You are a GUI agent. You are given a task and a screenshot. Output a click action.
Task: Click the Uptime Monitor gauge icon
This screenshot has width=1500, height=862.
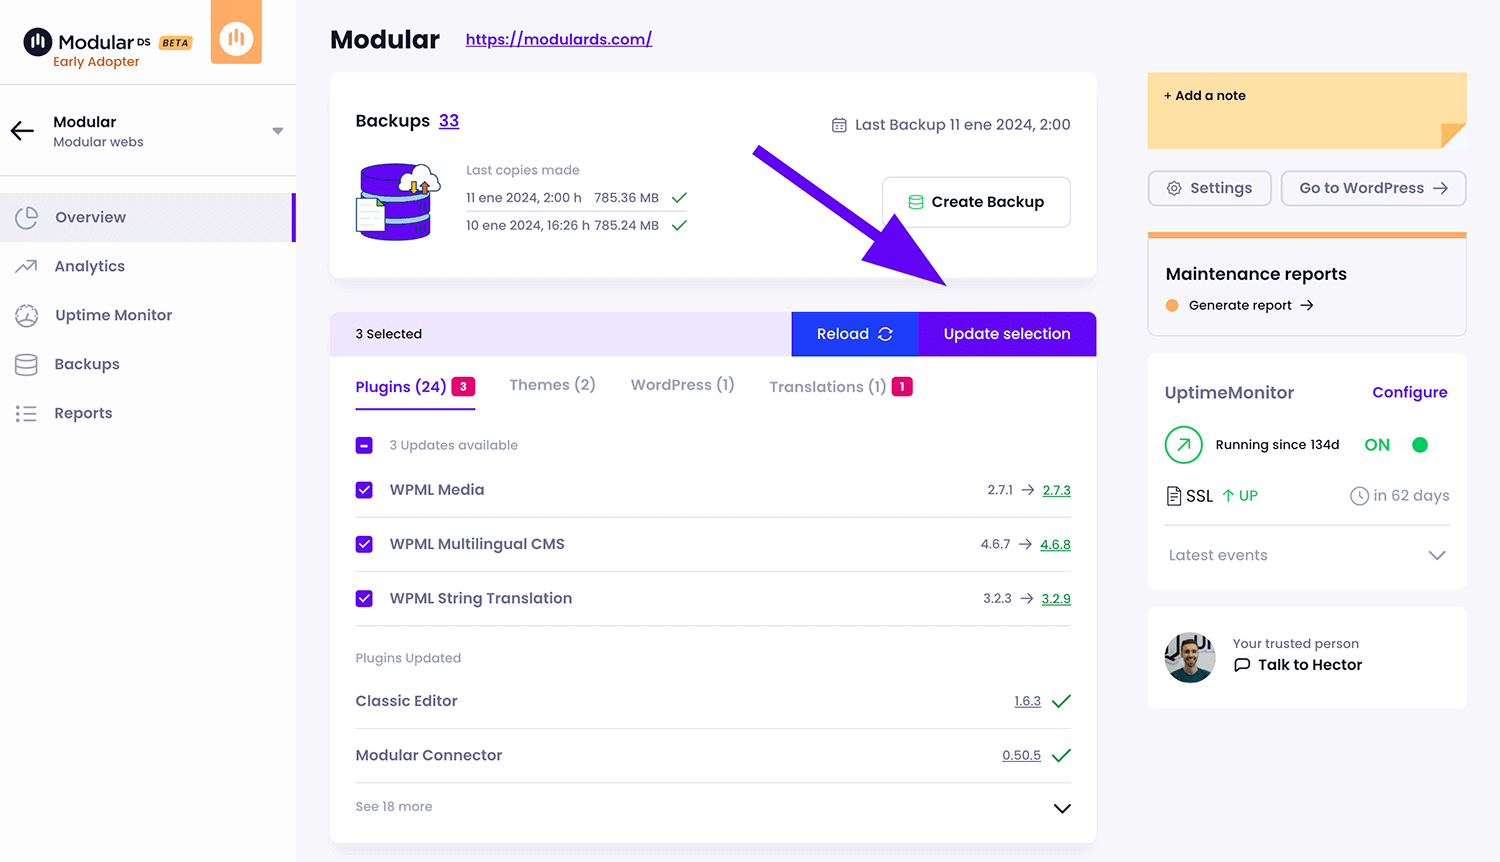[27, 315]
